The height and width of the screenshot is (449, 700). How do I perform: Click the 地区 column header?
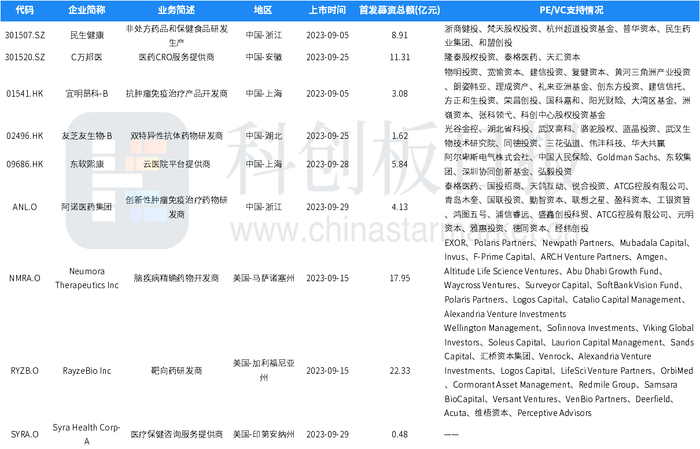[x=263, y=10]
